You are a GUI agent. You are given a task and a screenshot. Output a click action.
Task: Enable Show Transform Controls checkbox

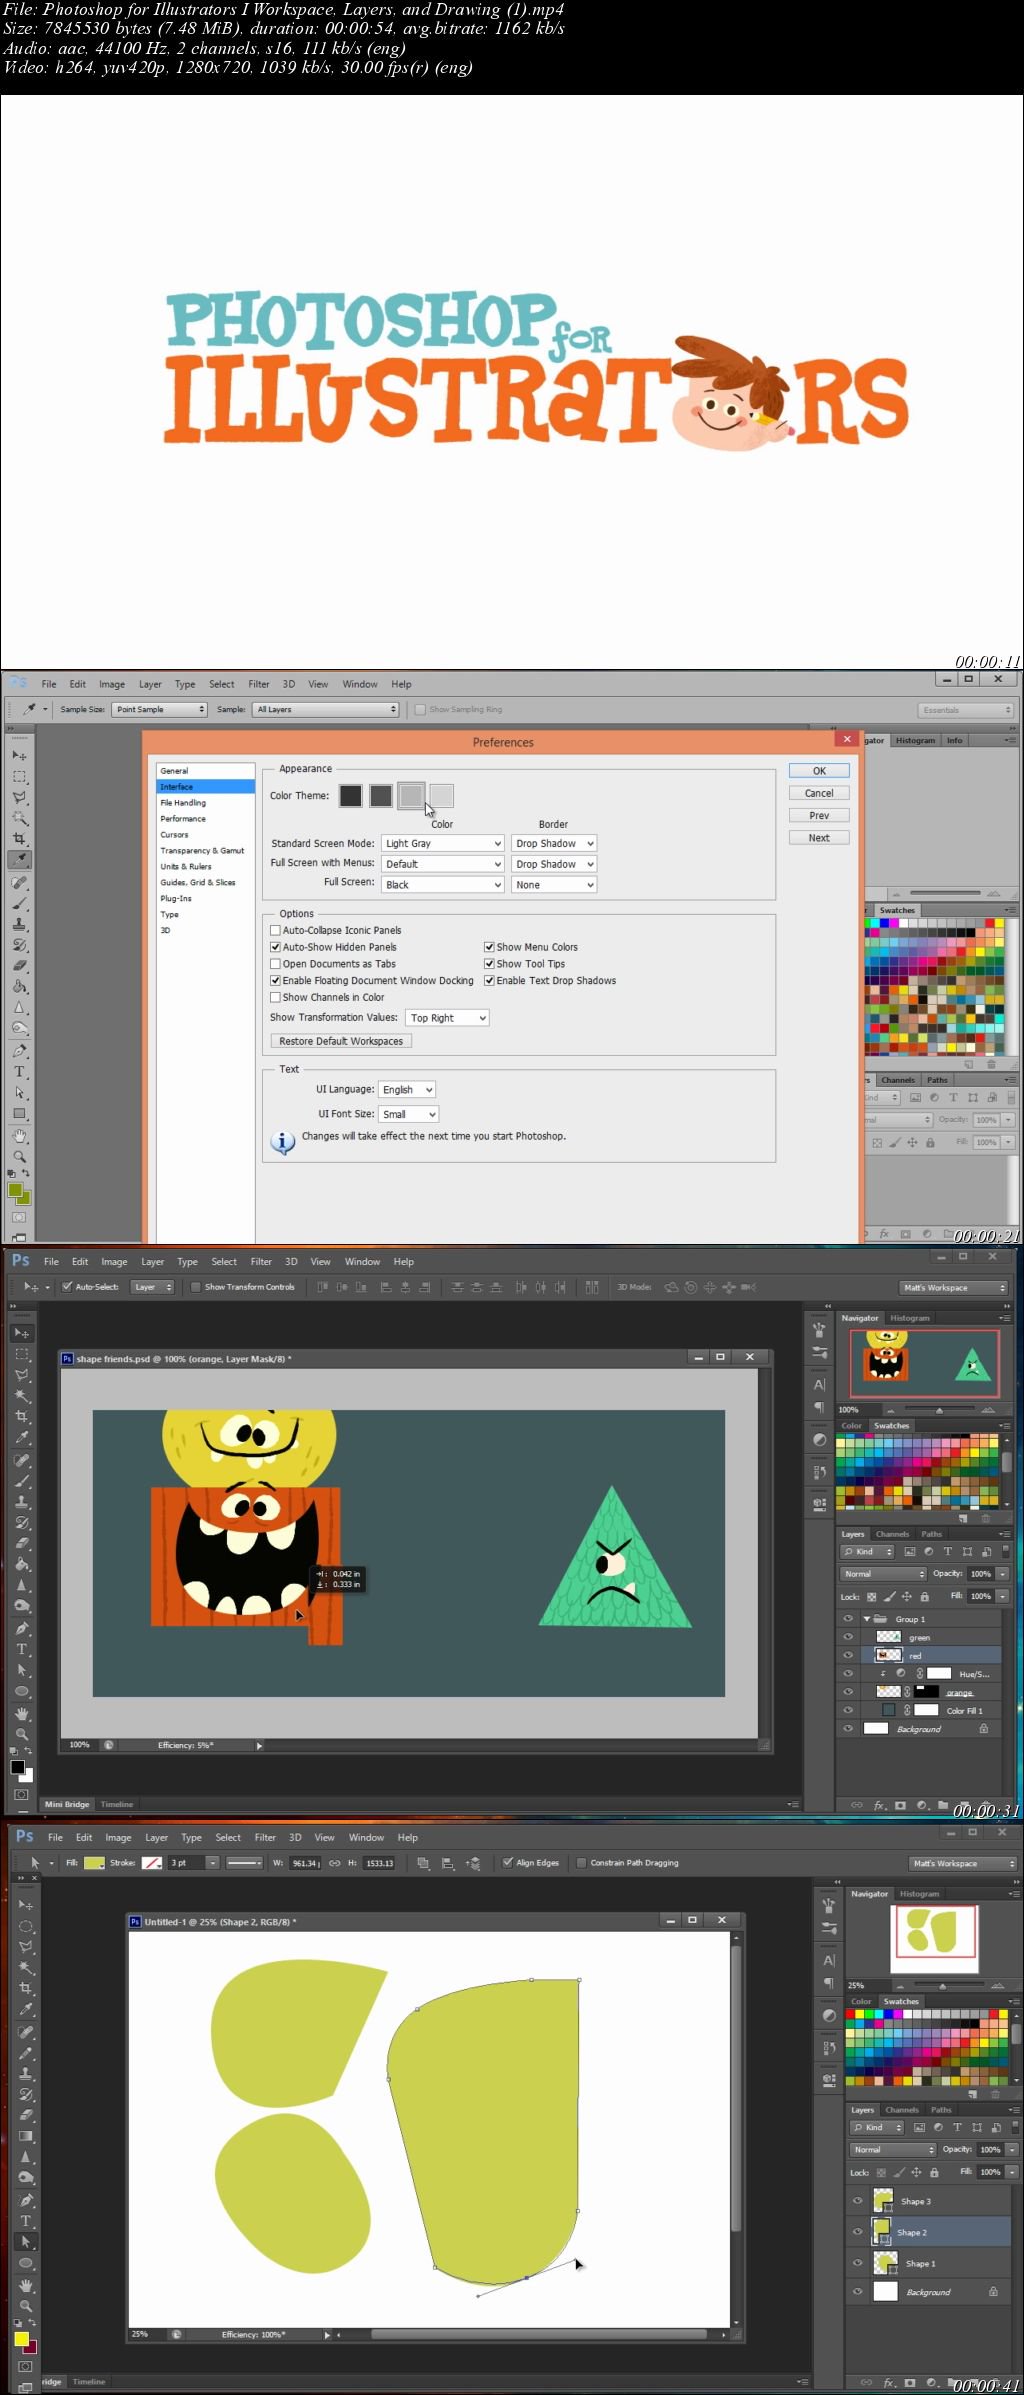(196, 1287)
